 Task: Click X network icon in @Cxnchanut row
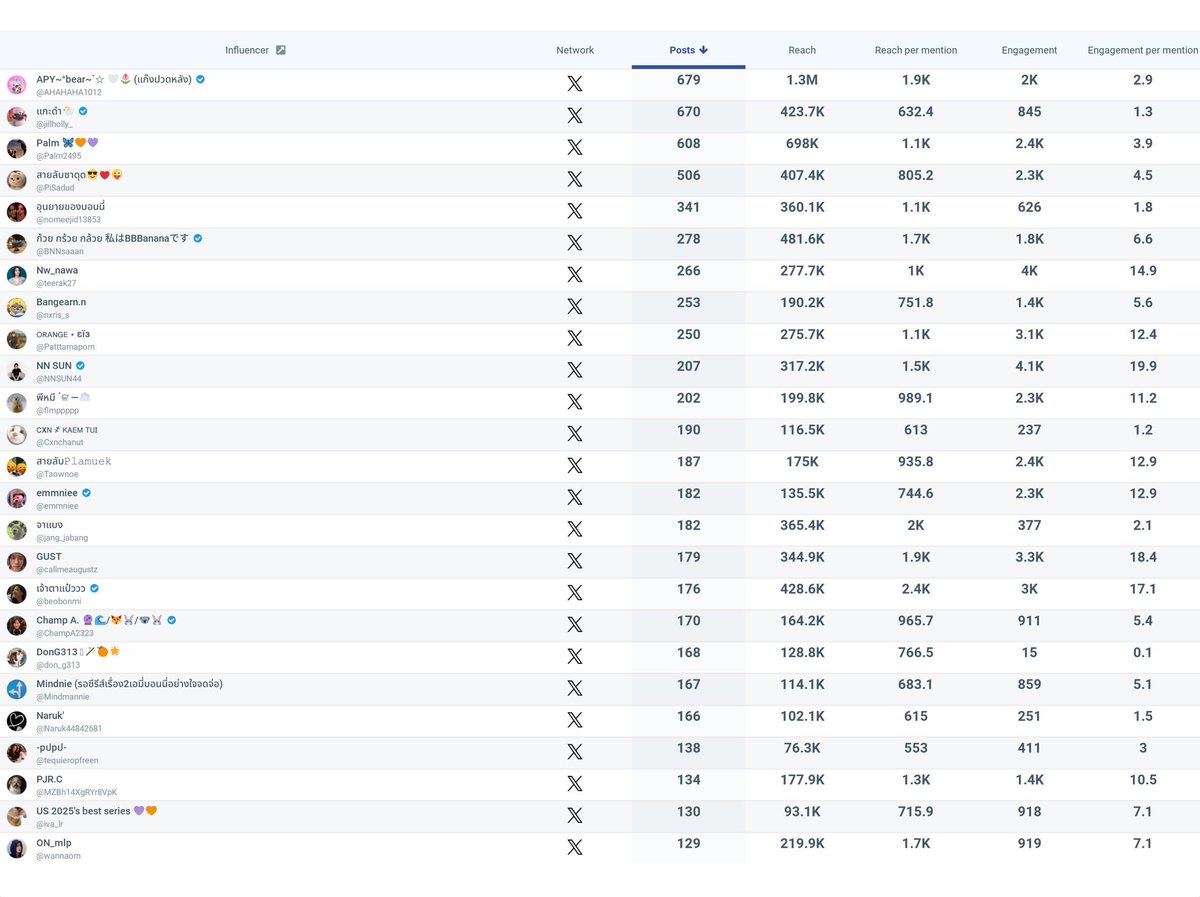tap(575, 434)
